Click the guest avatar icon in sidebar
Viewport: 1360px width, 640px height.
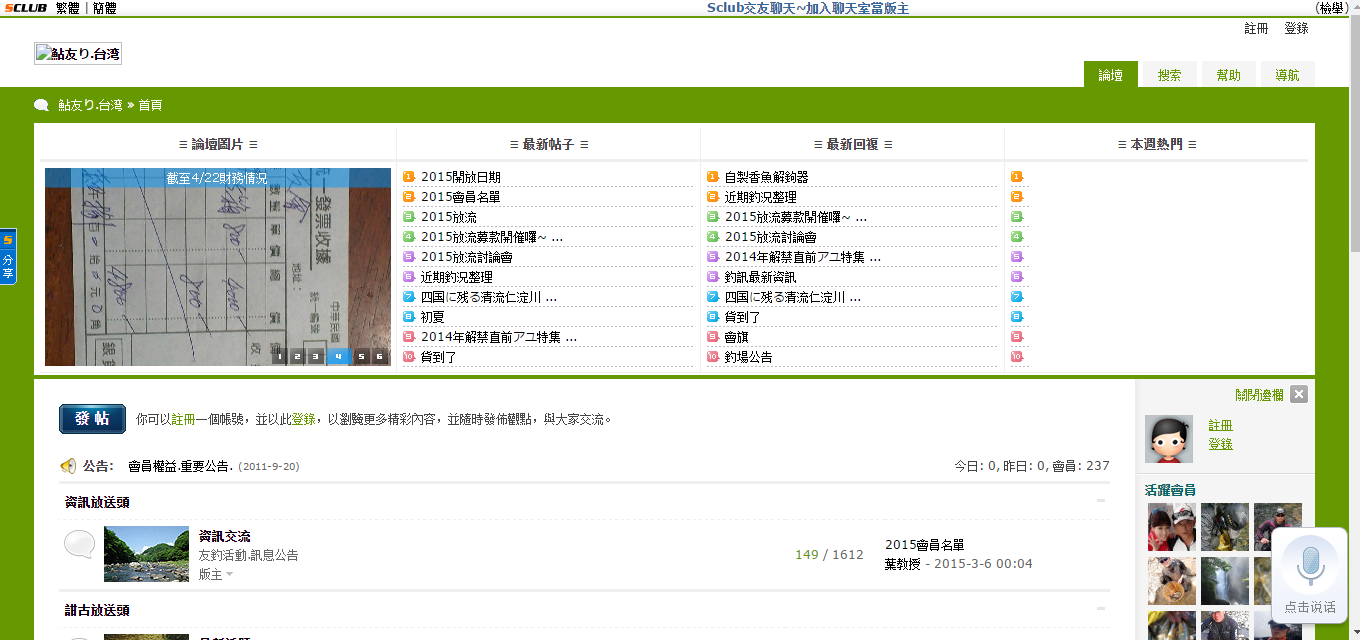pos(1170,439)
